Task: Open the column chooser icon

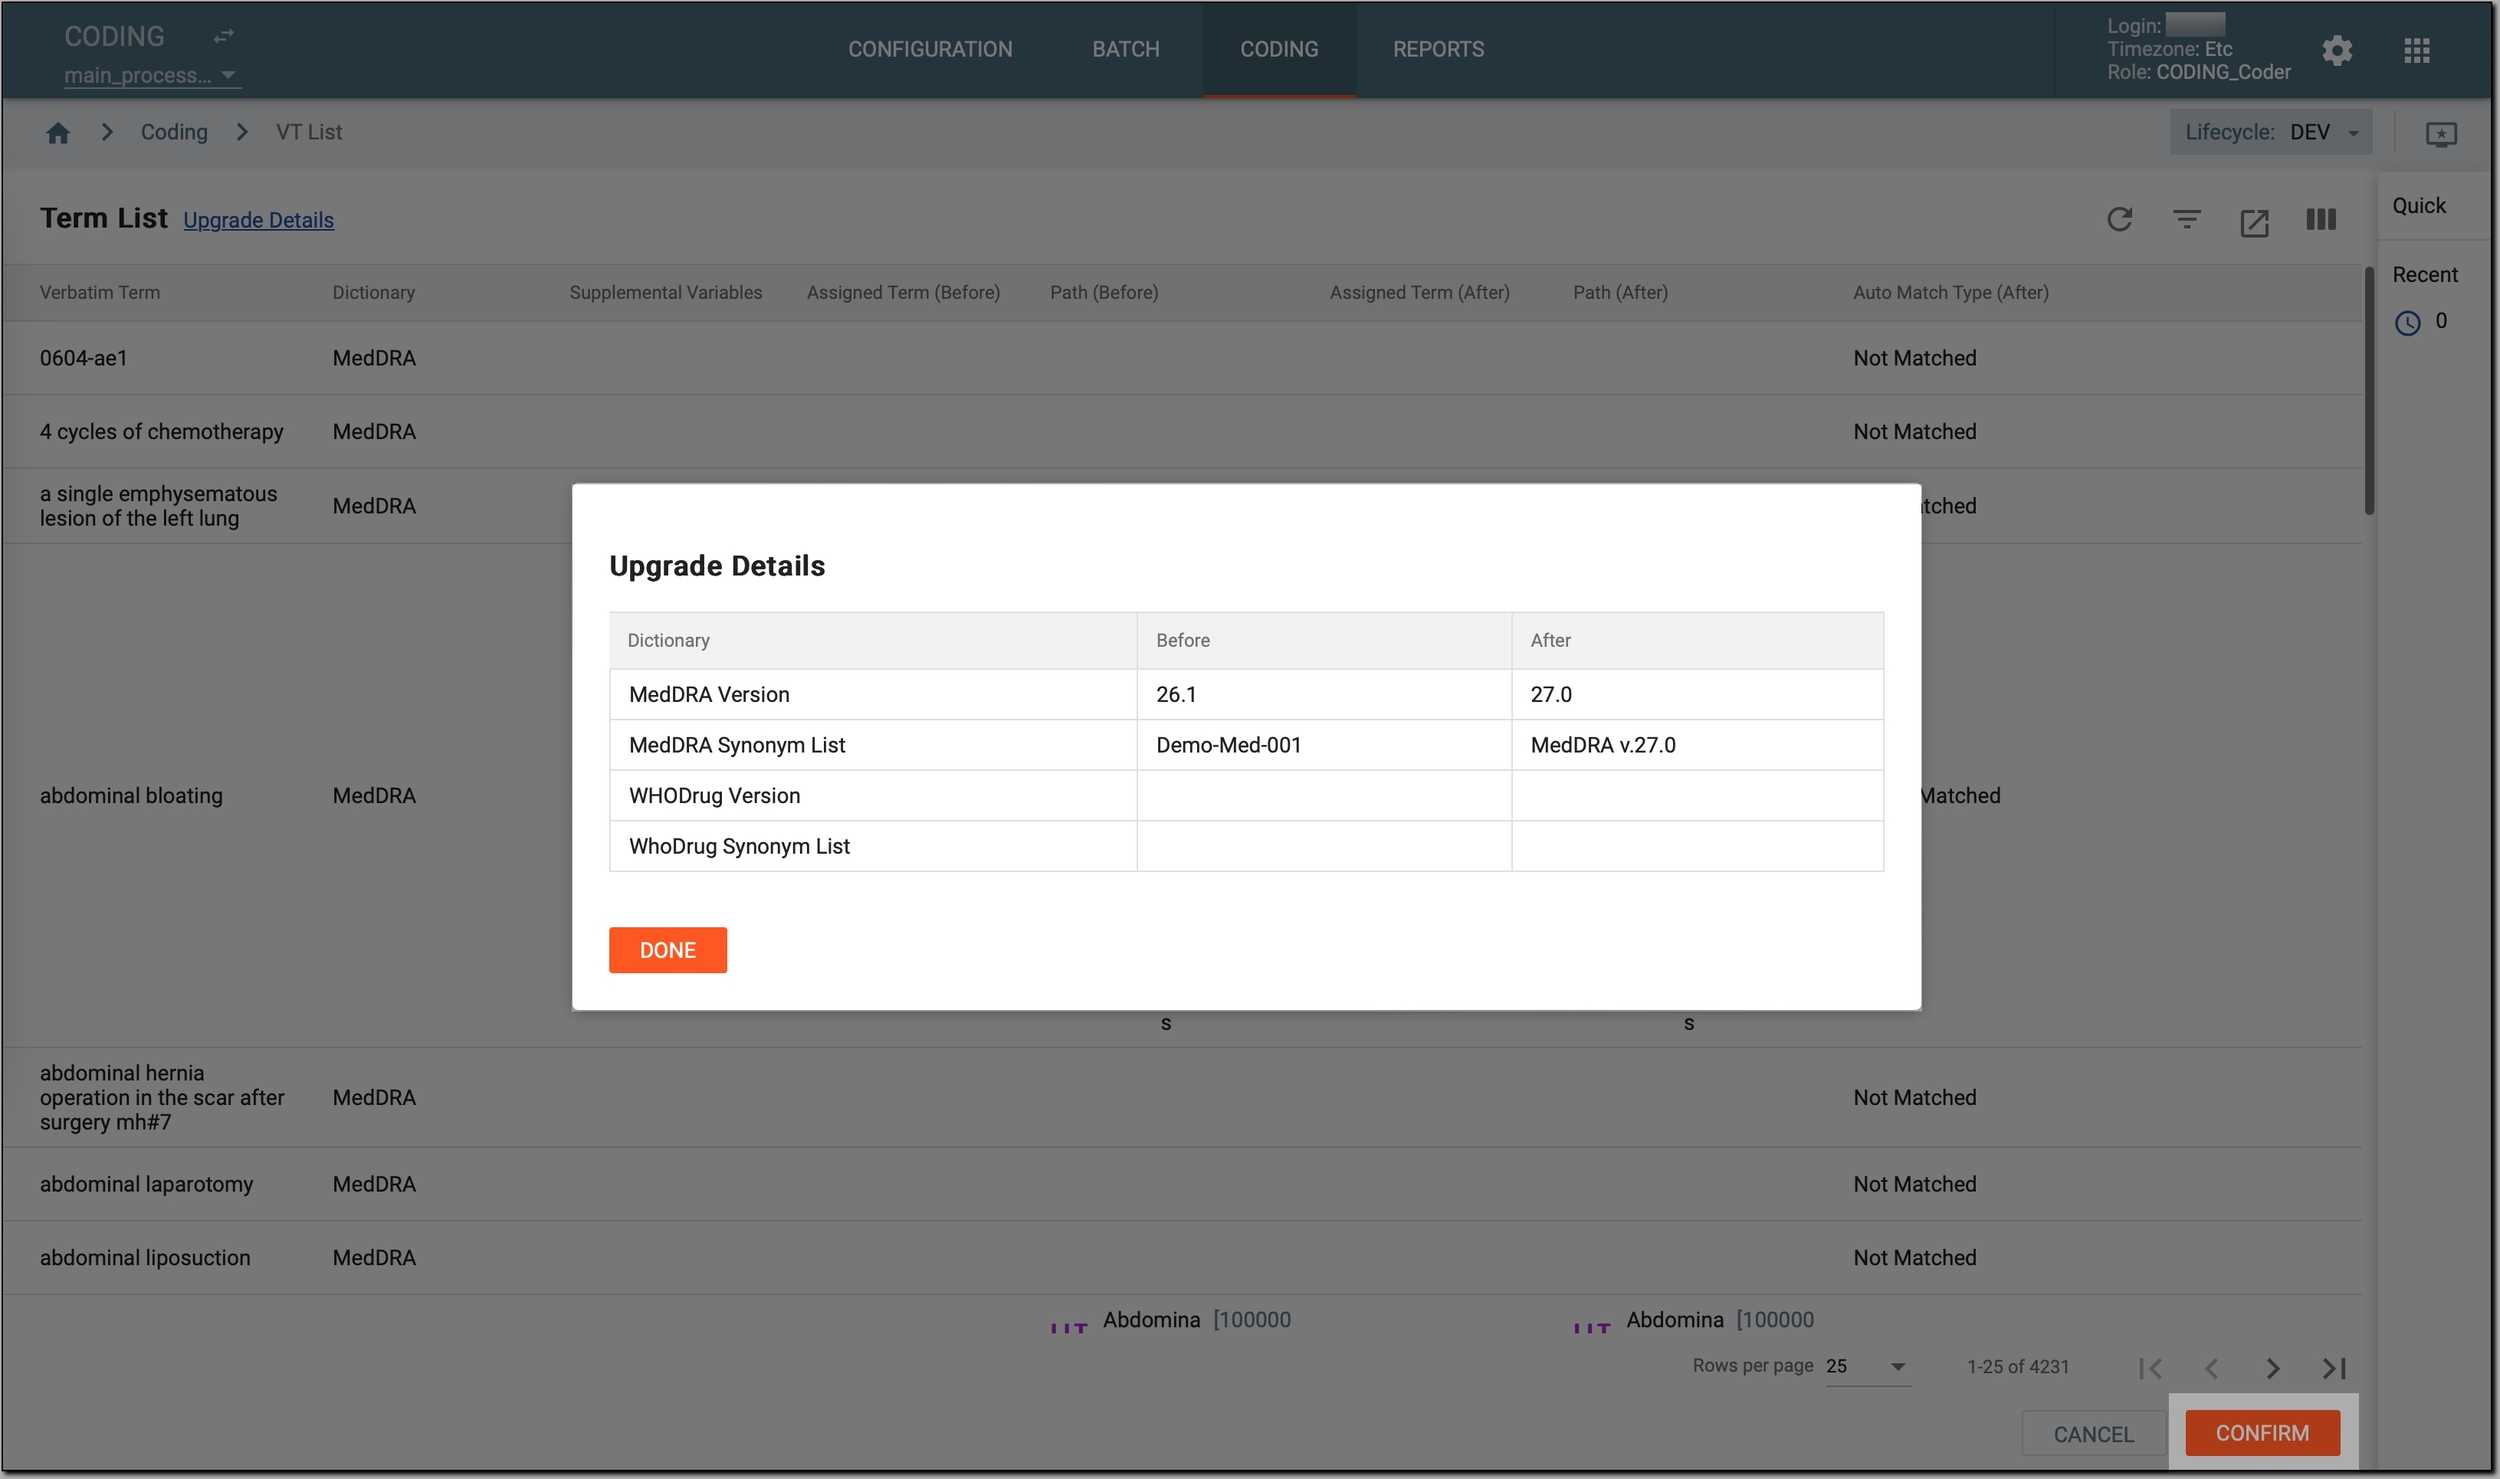Action: click(2320, 219)
